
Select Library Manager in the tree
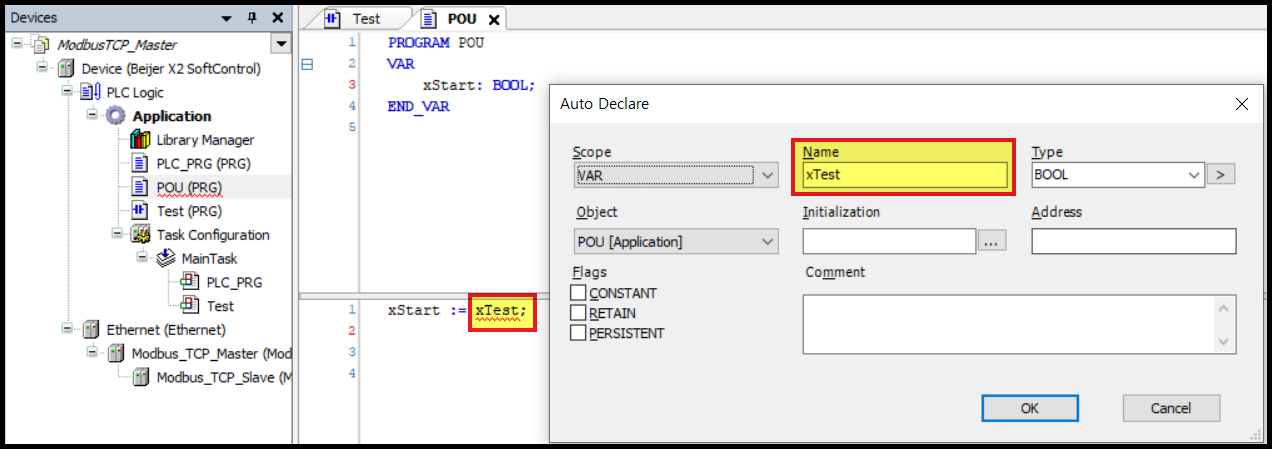coord(205,140)
